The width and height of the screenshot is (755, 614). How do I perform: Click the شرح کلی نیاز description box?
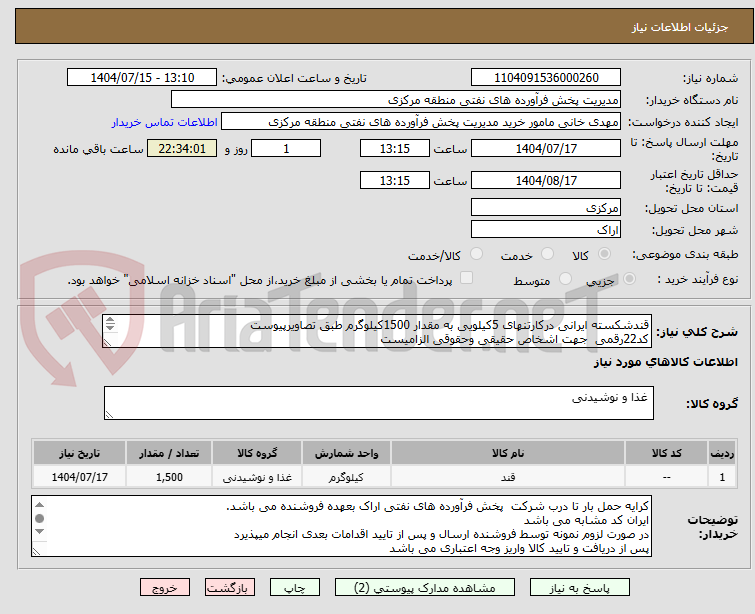click(377, 331)
